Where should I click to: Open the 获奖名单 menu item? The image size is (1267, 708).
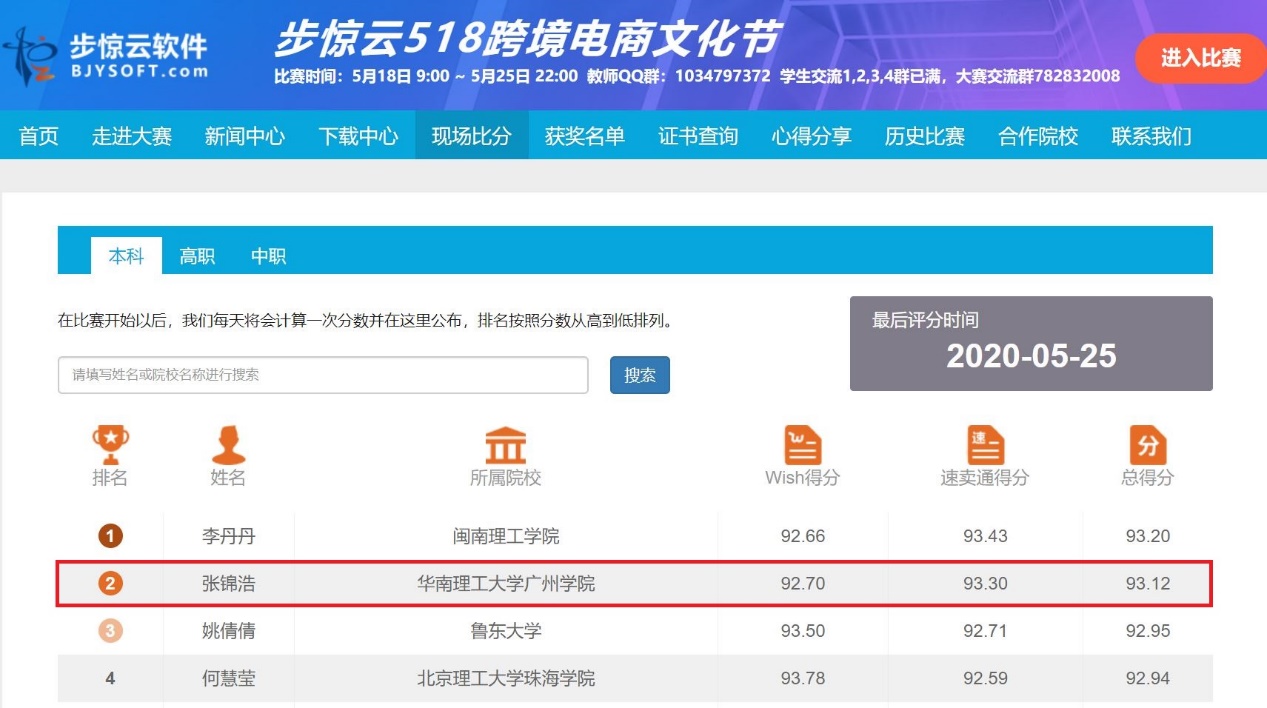(x=584, y=136)
